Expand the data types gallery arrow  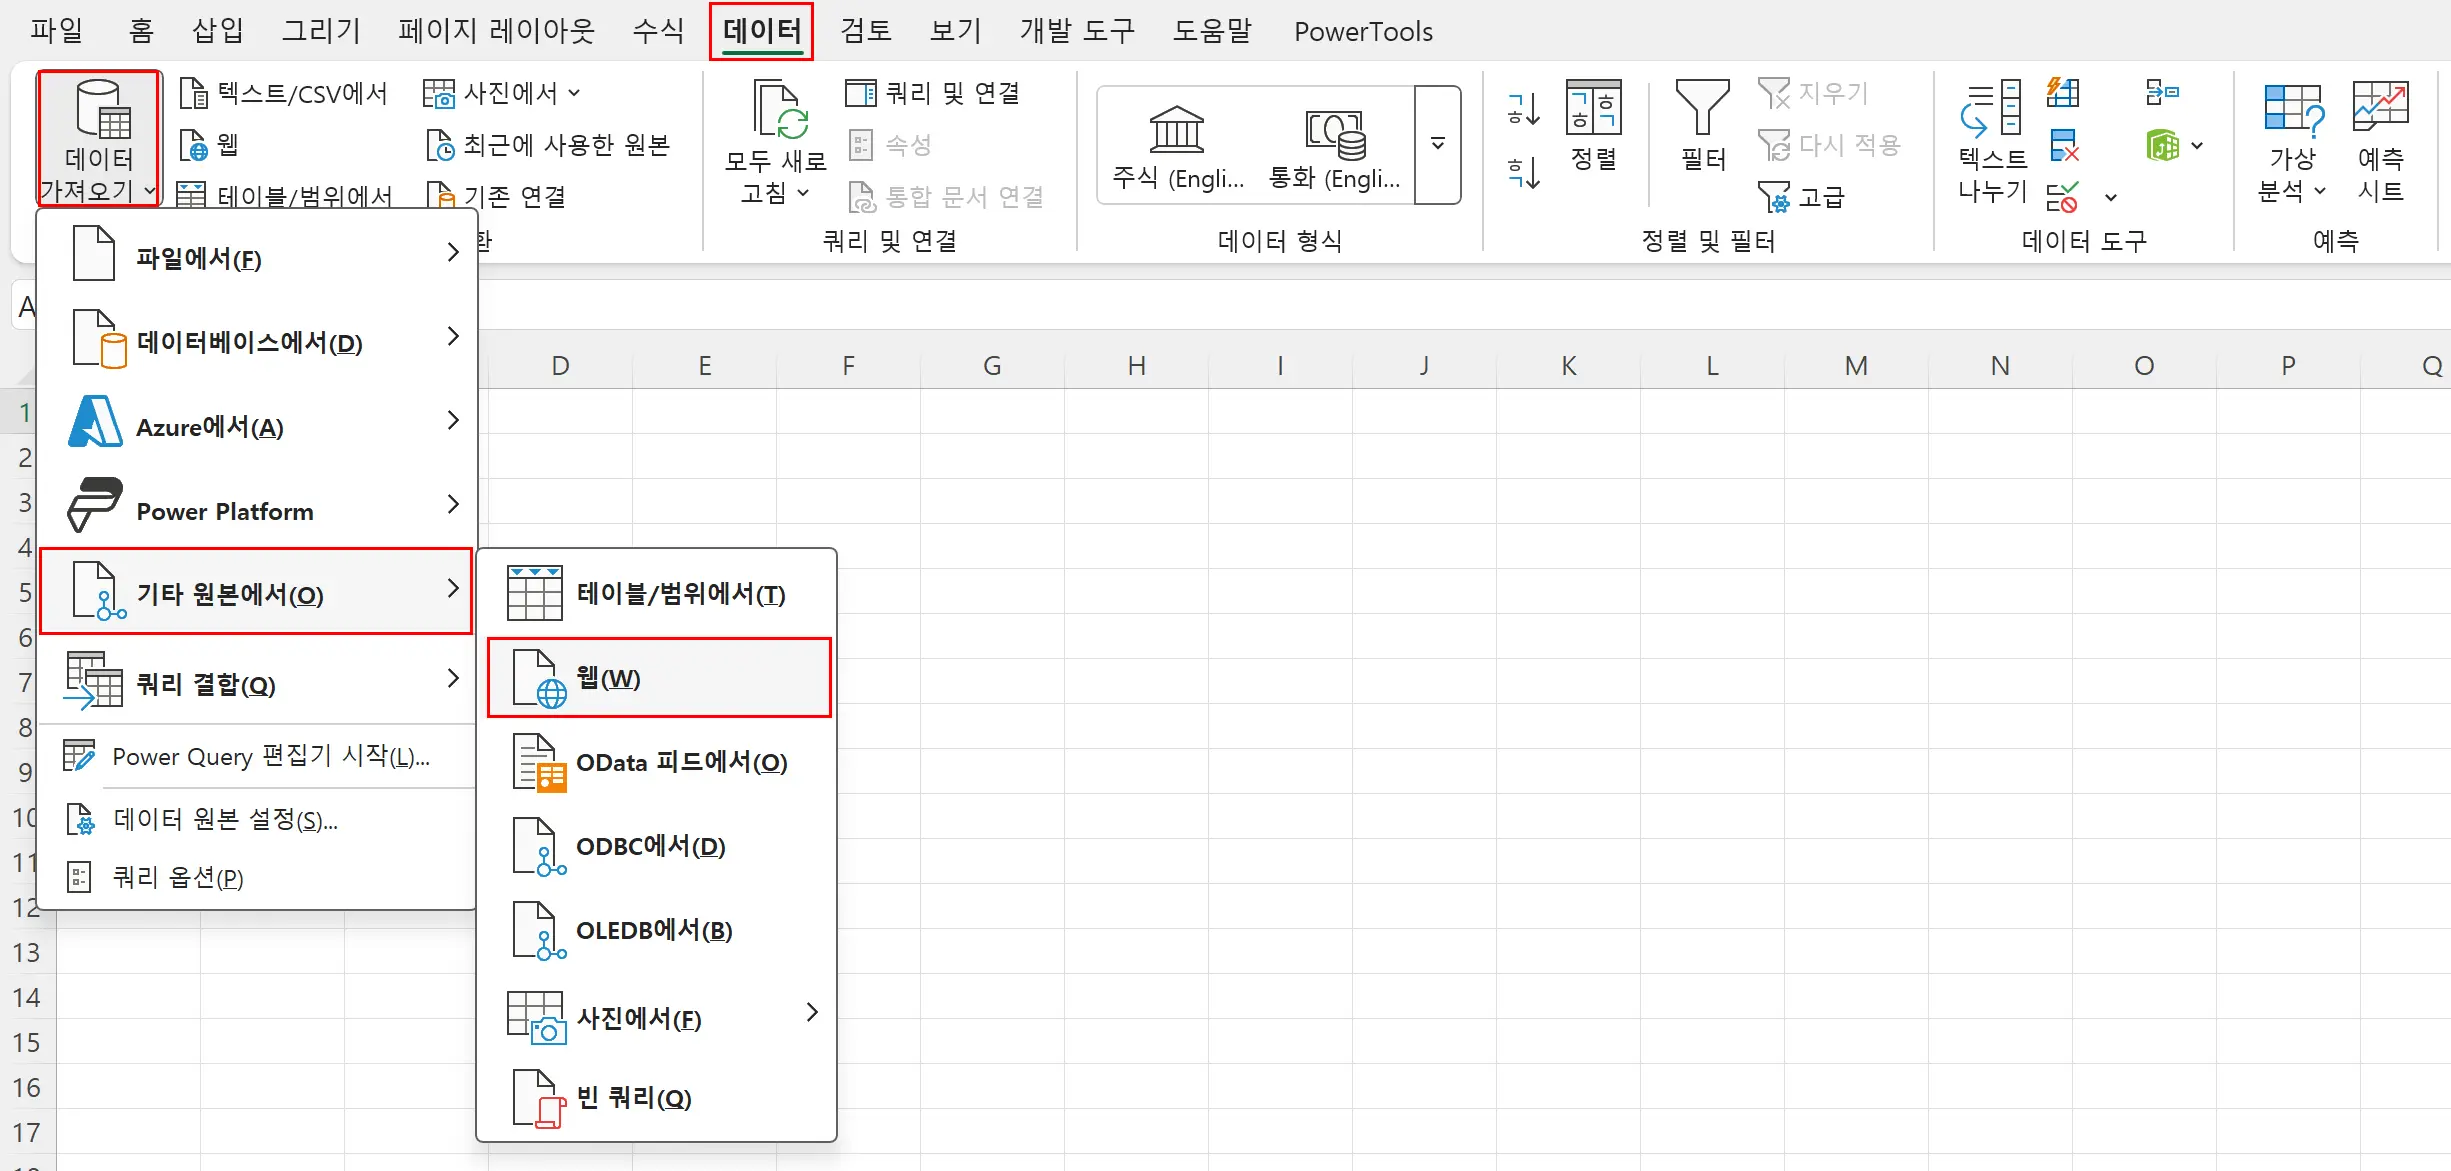point(1438,144)
